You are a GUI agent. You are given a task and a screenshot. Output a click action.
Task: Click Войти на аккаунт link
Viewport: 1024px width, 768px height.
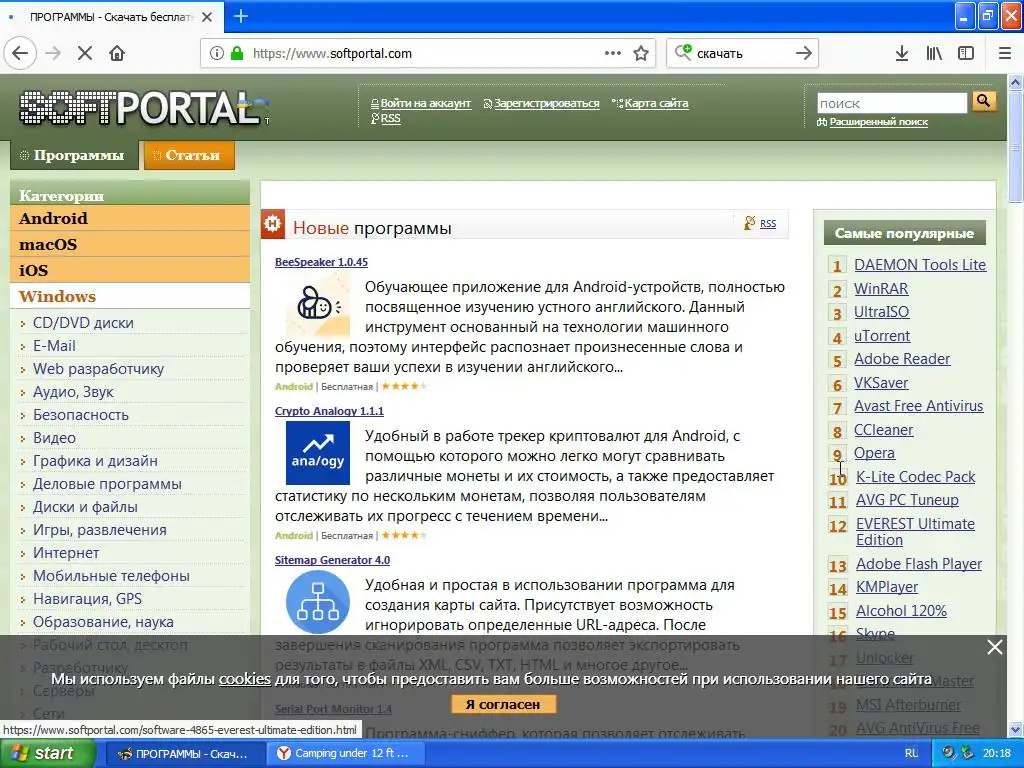(425, 103)
